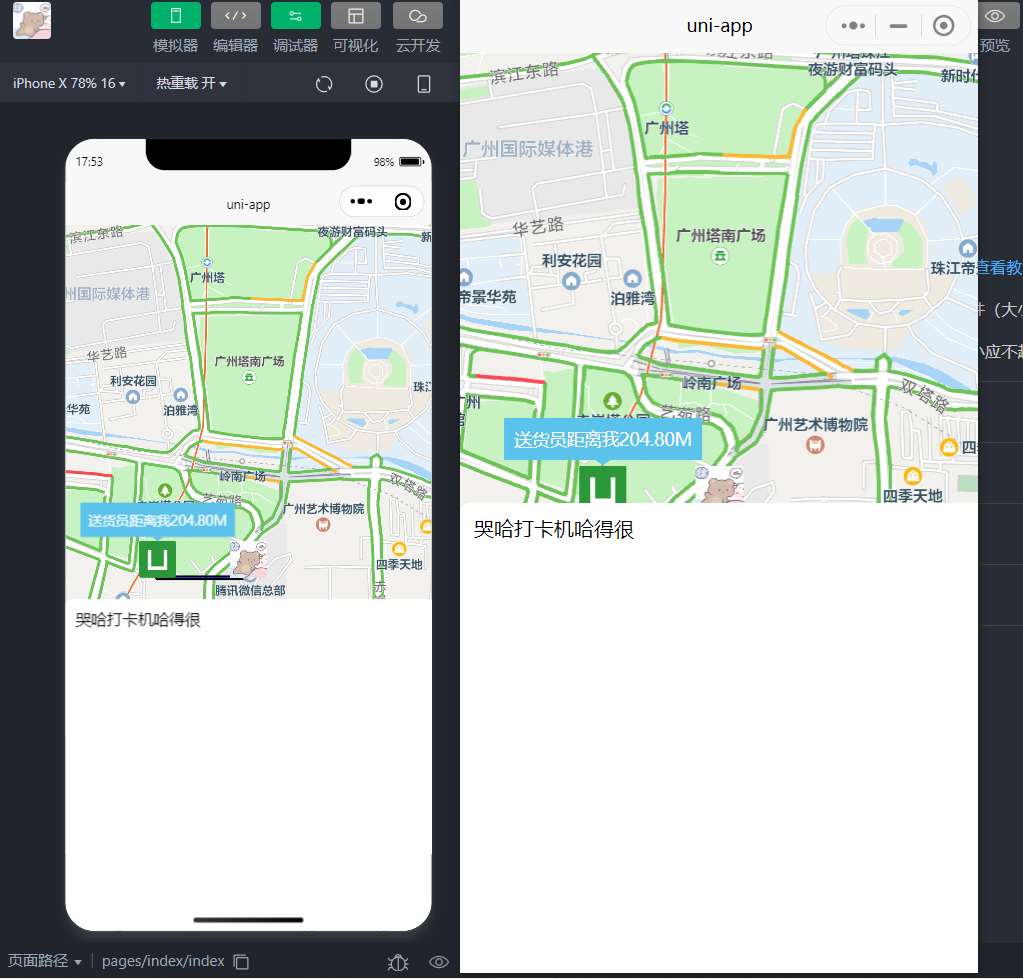Click the bear avatar marker in simulator map
1023x979 pixels.
pyautogui.click(x=249, y=559)
